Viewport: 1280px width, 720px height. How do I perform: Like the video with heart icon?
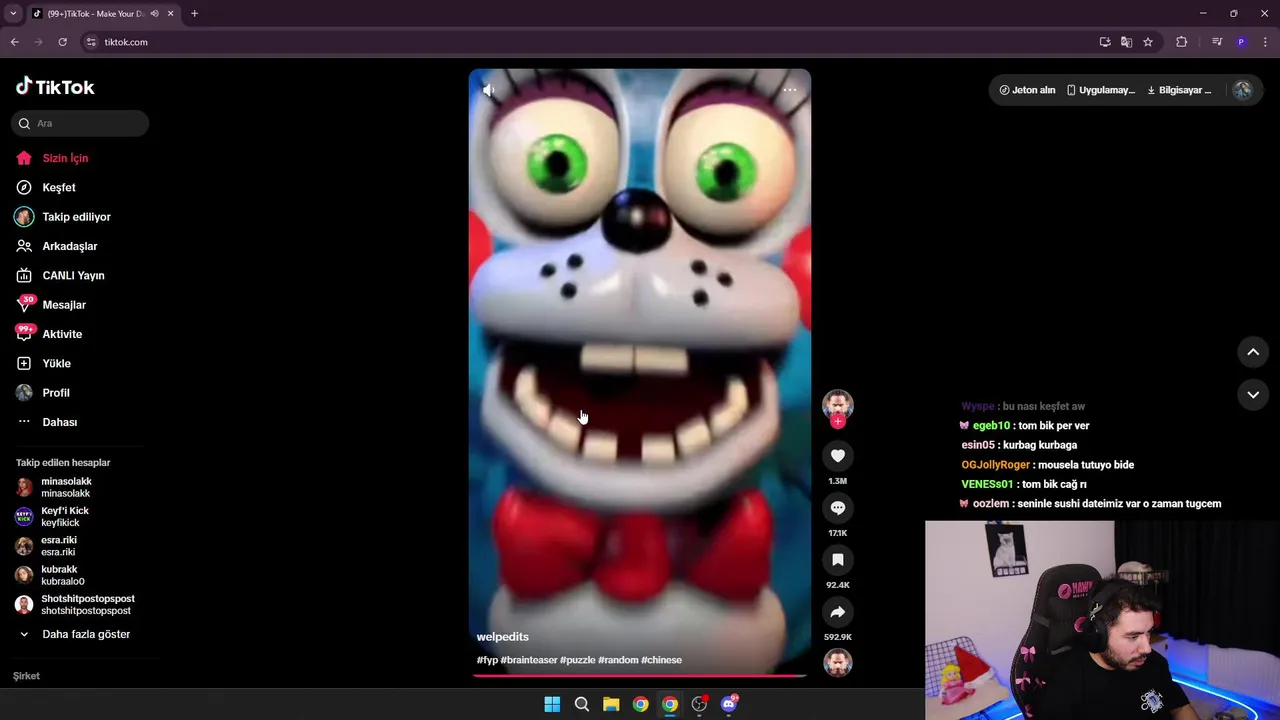[838, 456]
